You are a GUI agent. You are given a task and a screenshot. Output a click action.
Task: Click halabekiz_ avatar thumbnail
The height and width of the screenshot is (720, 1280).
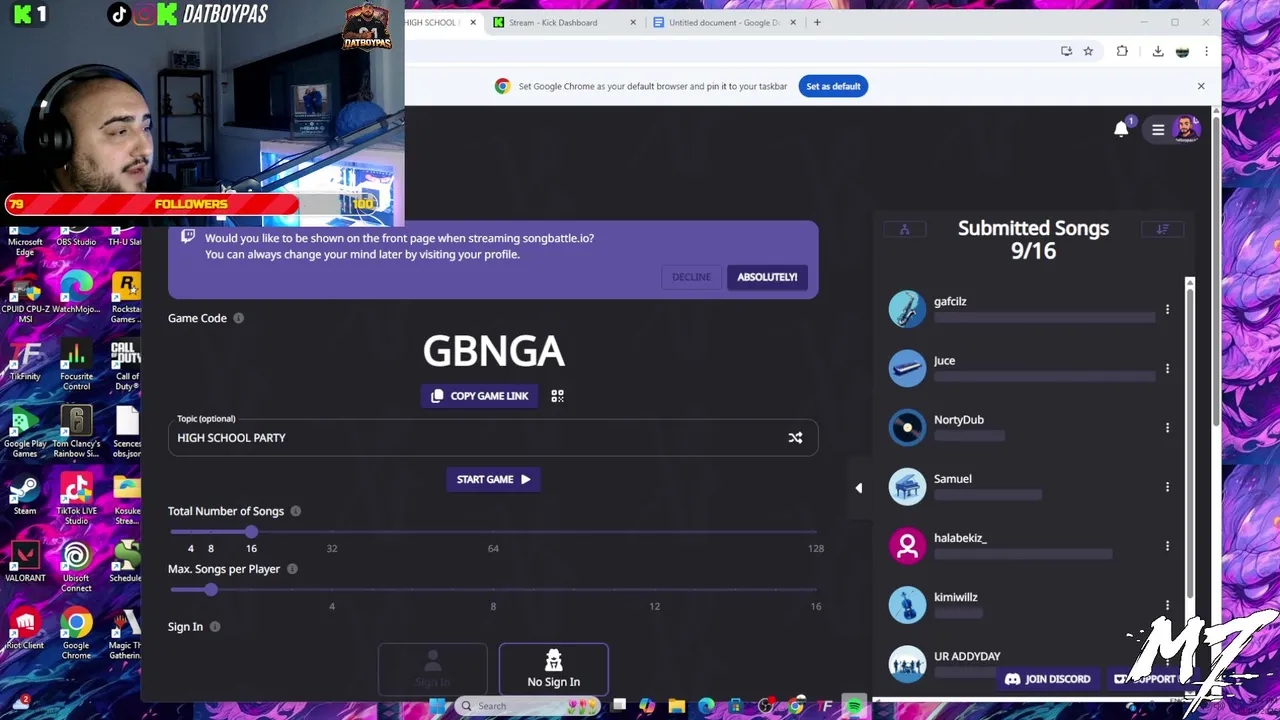point(907,546)
